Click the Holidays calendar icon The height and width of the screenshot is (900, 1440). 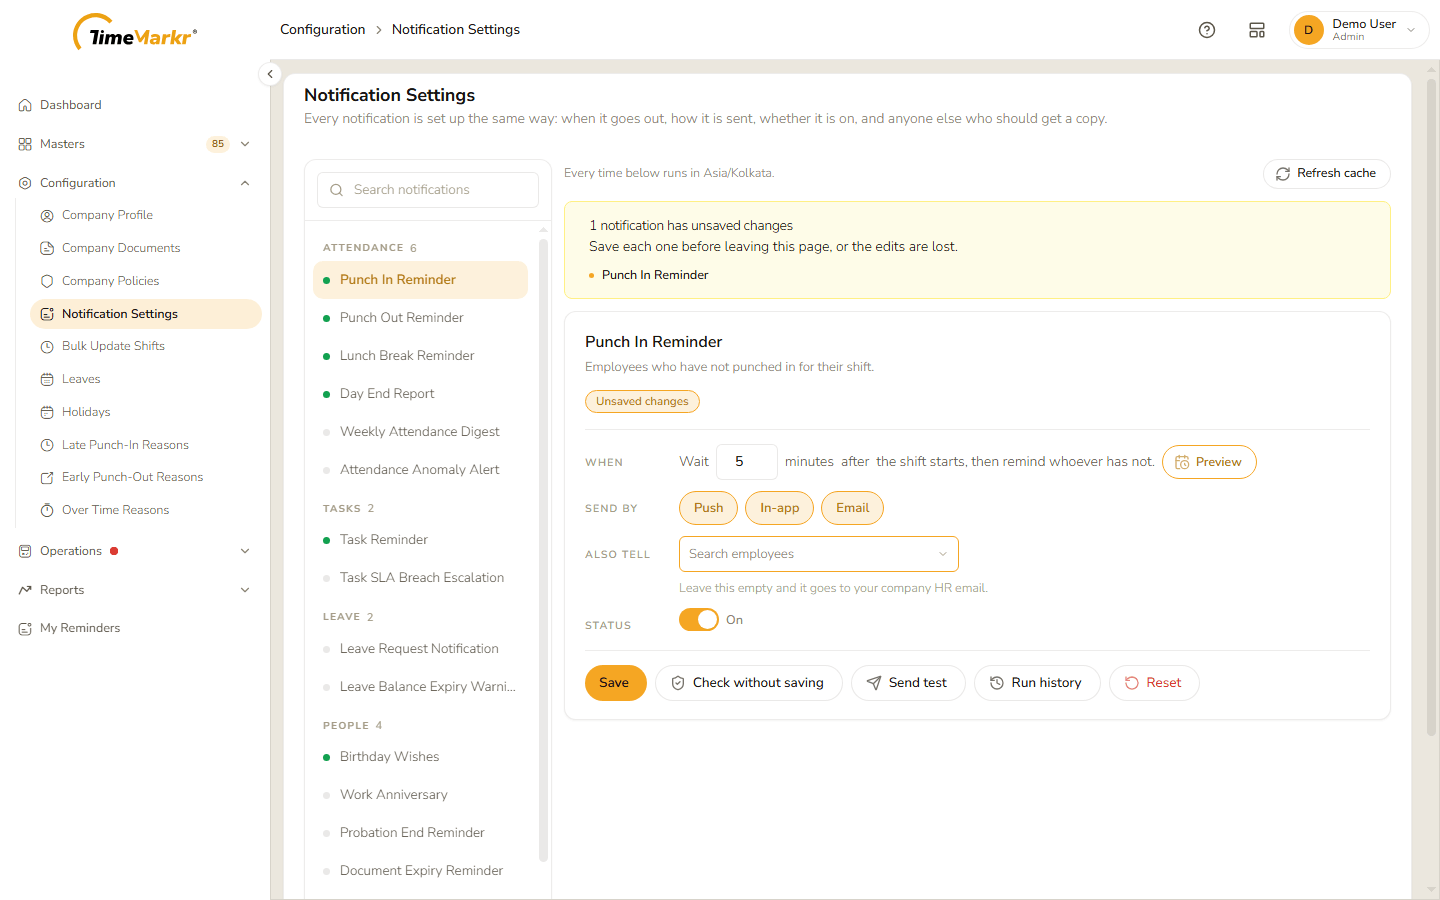point(47,412)
